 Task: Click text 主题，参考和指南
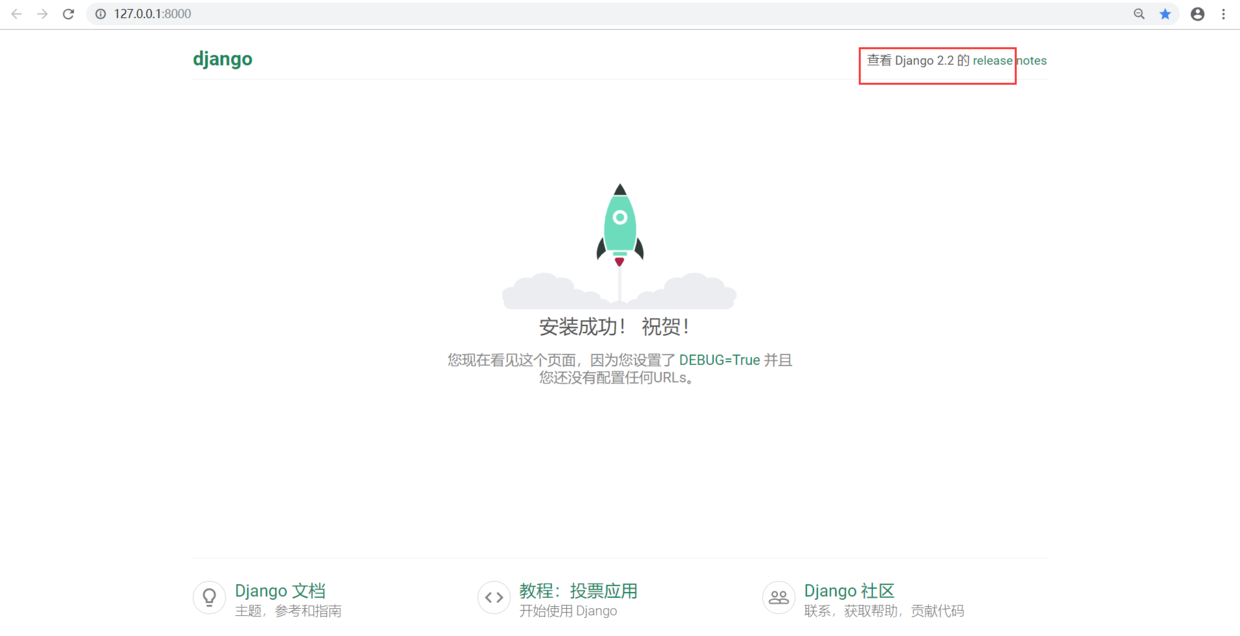(x=288, y=611)
